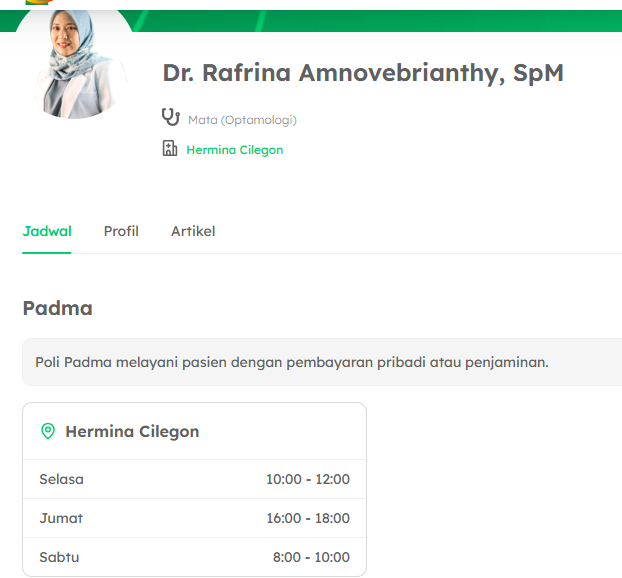Go to the Artikel tab
The image size is (622, 578).
pyautogui.click(x=193, y=231)
